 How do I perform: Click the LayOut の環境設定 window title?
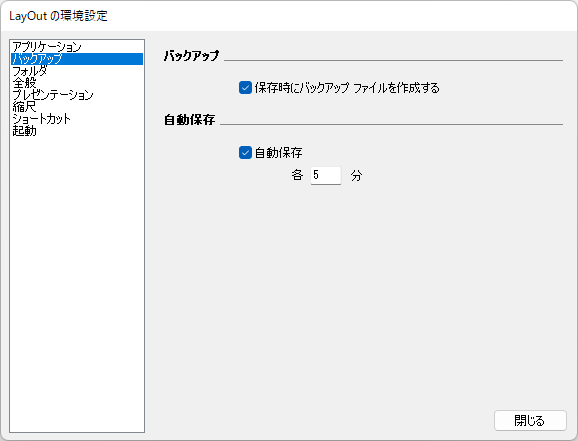tap(58, 16)
